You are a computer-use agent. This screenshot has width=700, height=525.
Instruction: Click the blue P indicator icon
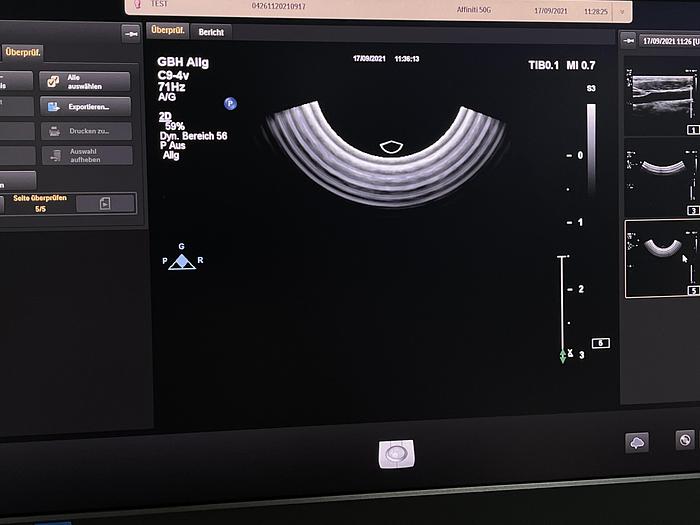pyautogui.click(x=230, y=104)
